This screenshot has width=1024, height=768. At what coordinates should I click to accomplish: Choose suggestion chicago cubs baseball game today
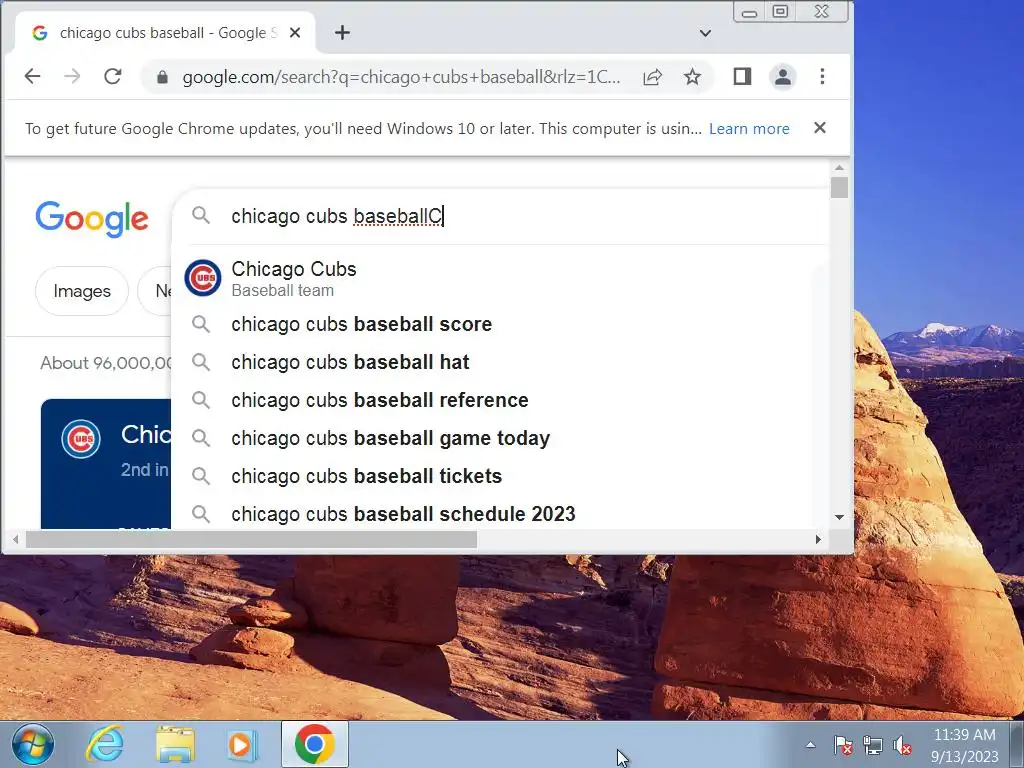coord(500,438)
